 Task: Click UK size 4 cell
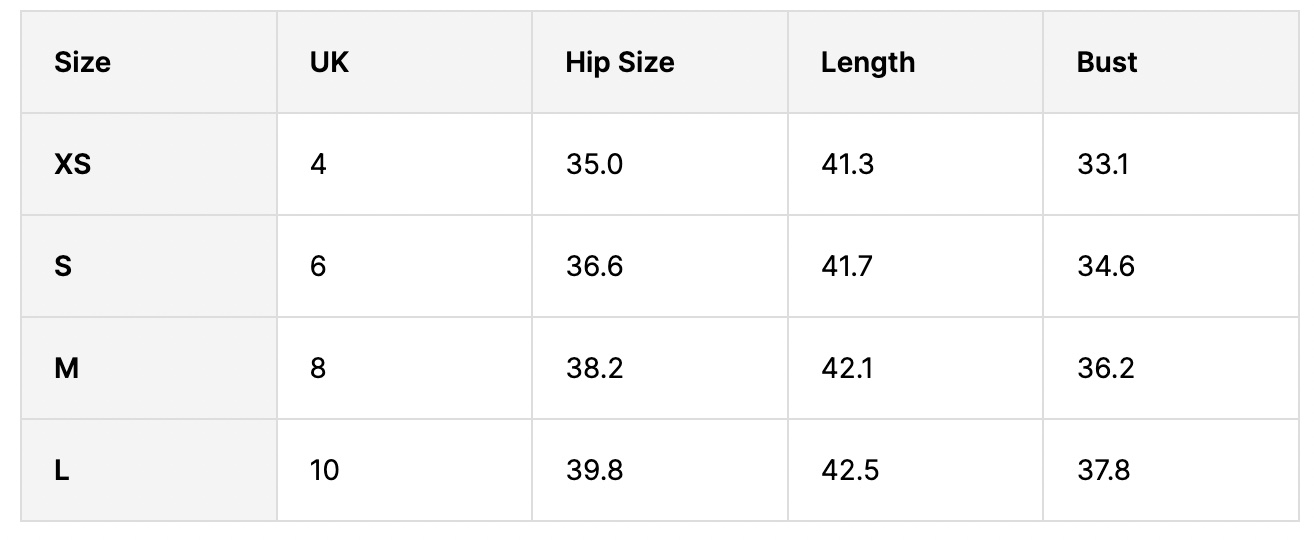(x=318, y=164)
